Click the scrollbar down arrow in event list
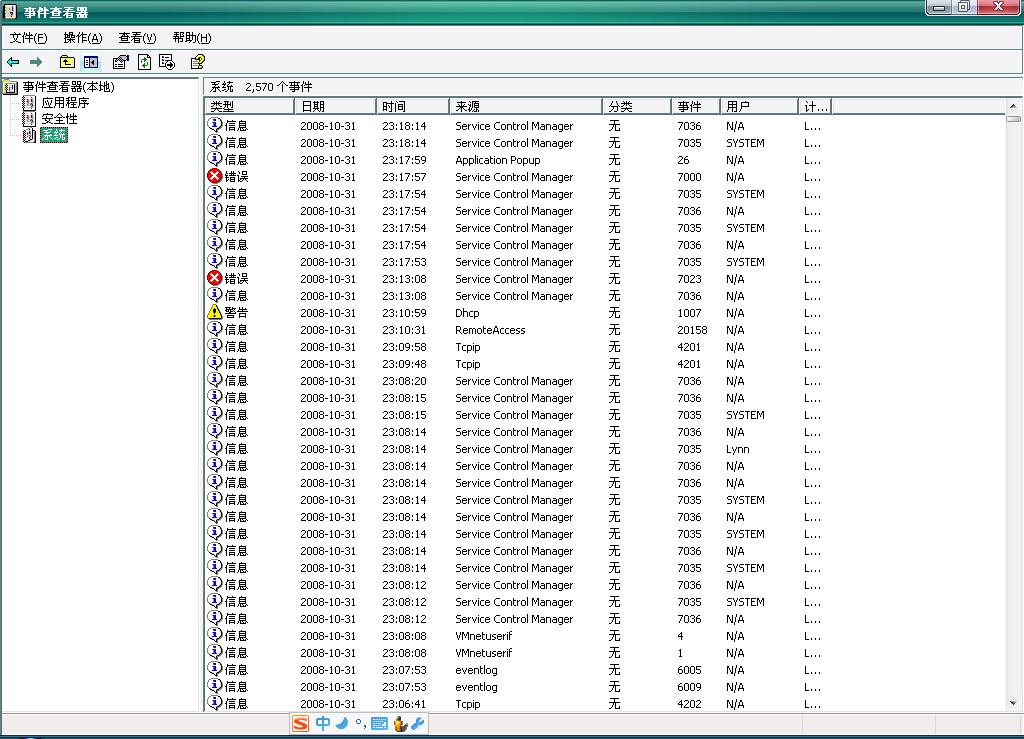Viewport: 1024px width, 739px height. point(1014,704)
